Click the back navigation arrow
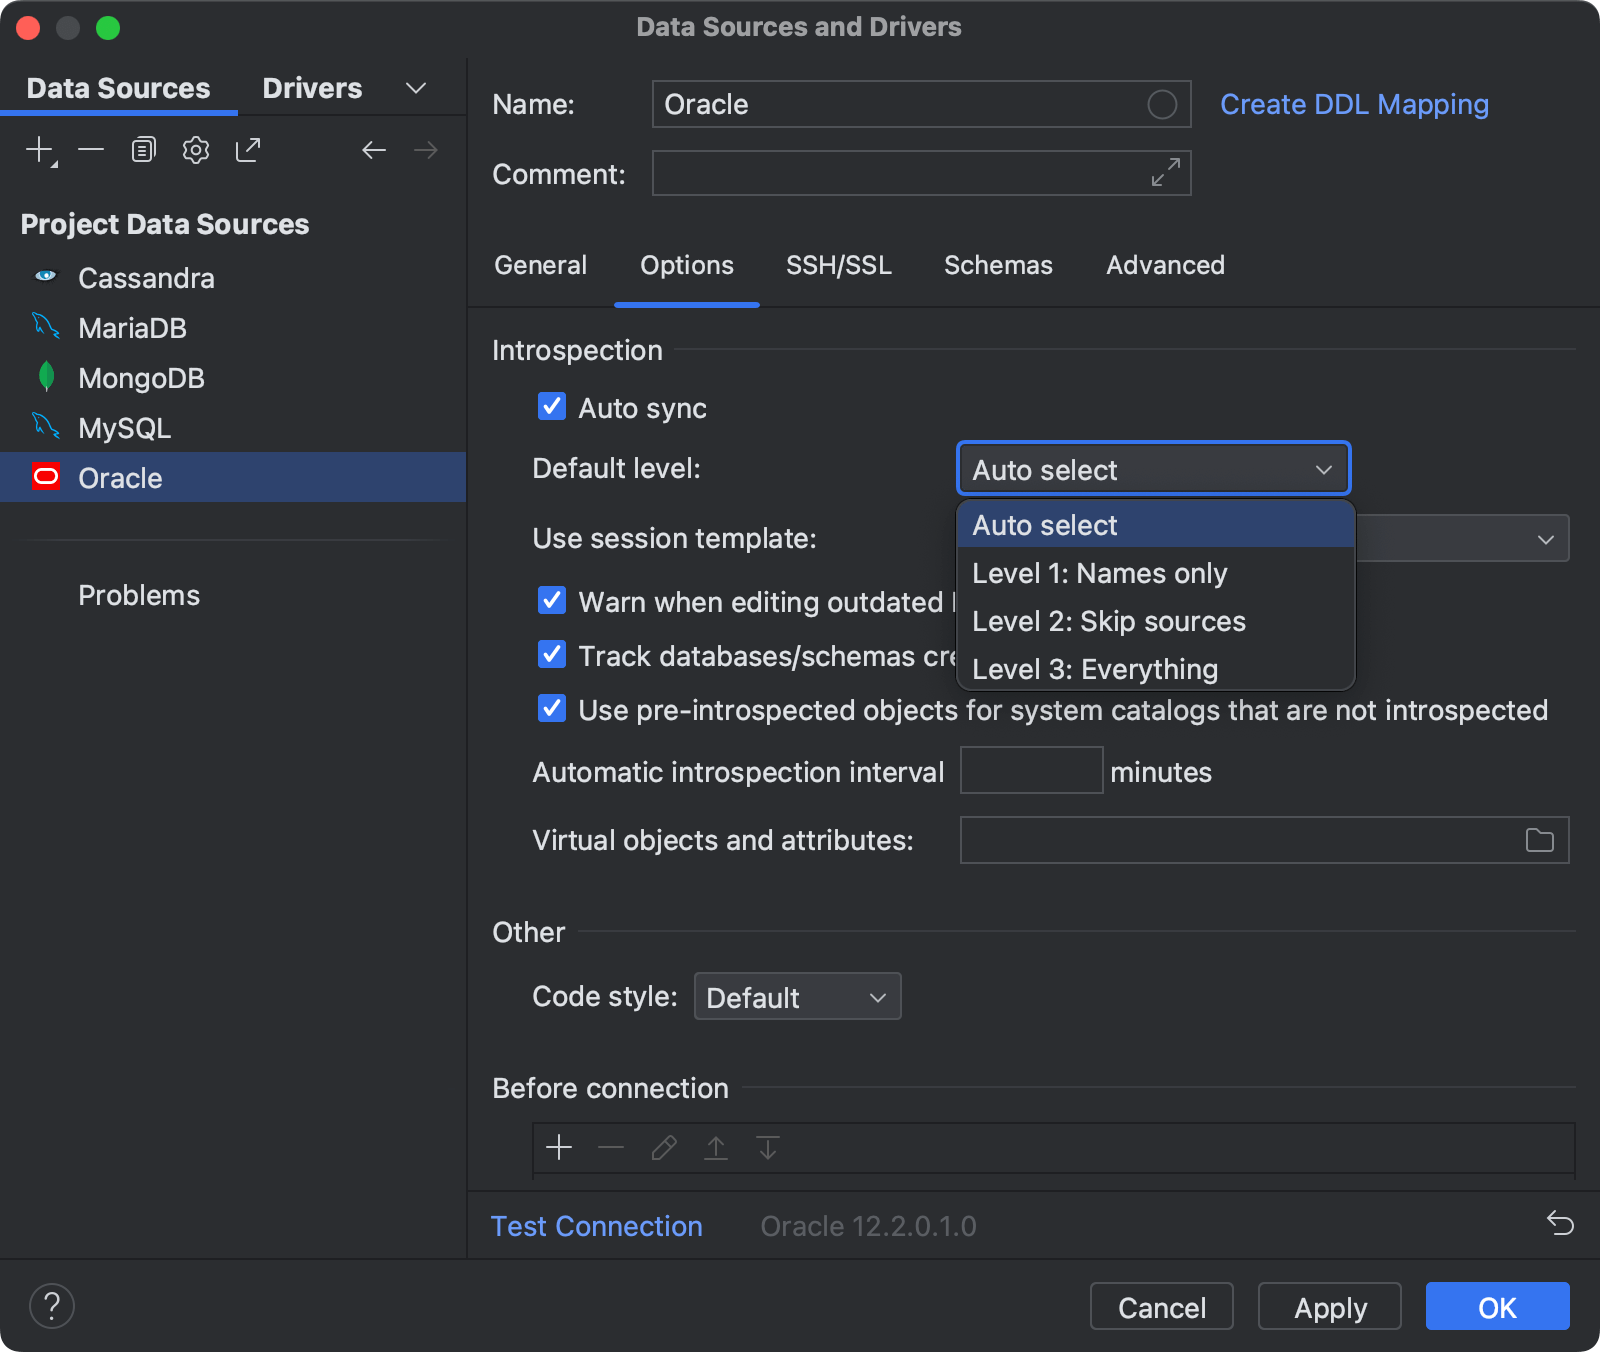Screen dimensions: 1600x1352 [374, 149]
